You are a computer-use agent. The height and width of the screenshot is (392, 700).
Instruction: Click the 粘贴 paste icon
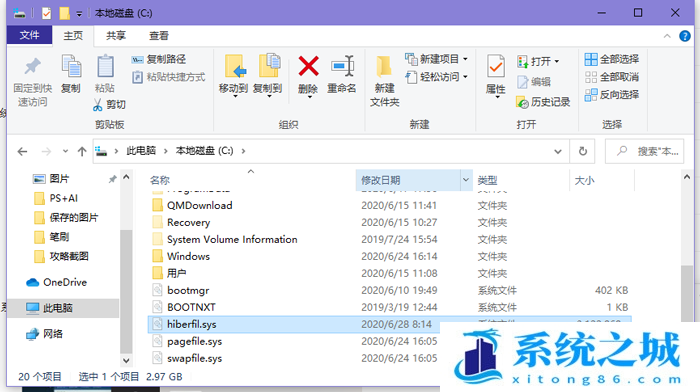(x=105, y=67)
